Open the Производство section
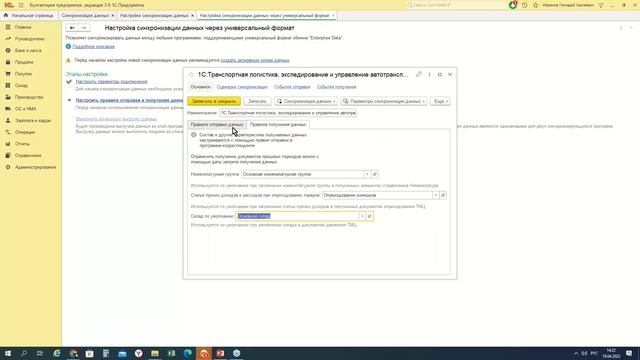The width and height of the screenshot is (640, 360). [x=29, y=97]
